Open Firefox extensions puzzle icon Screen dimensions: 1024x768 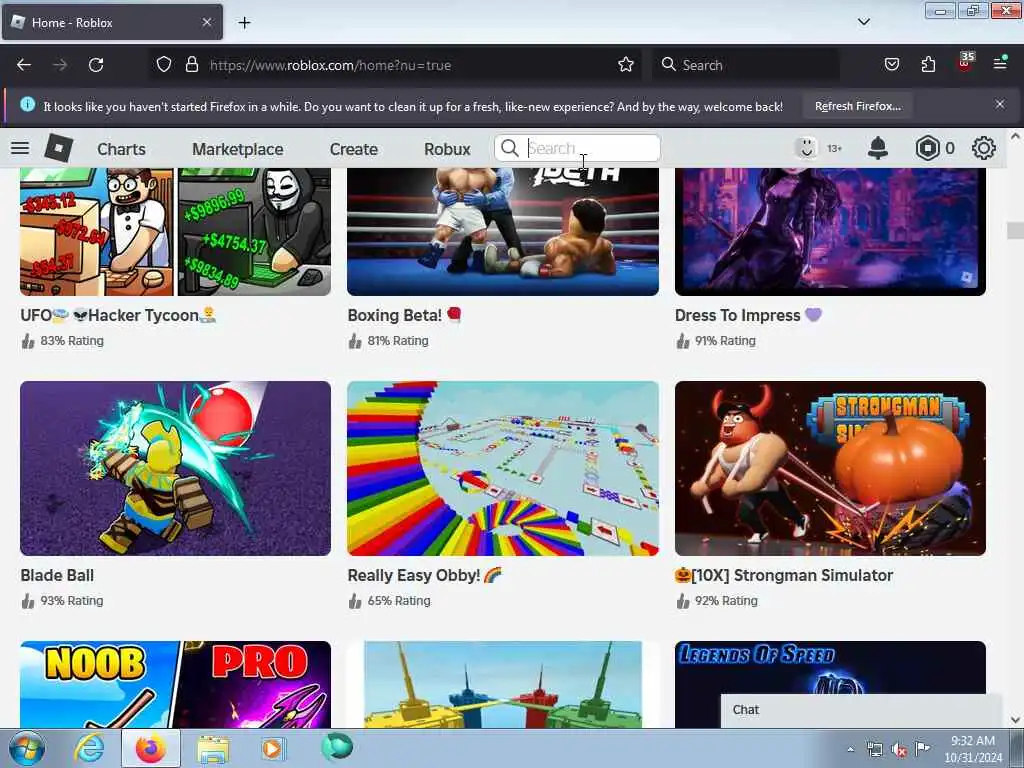tap(928, 65)
